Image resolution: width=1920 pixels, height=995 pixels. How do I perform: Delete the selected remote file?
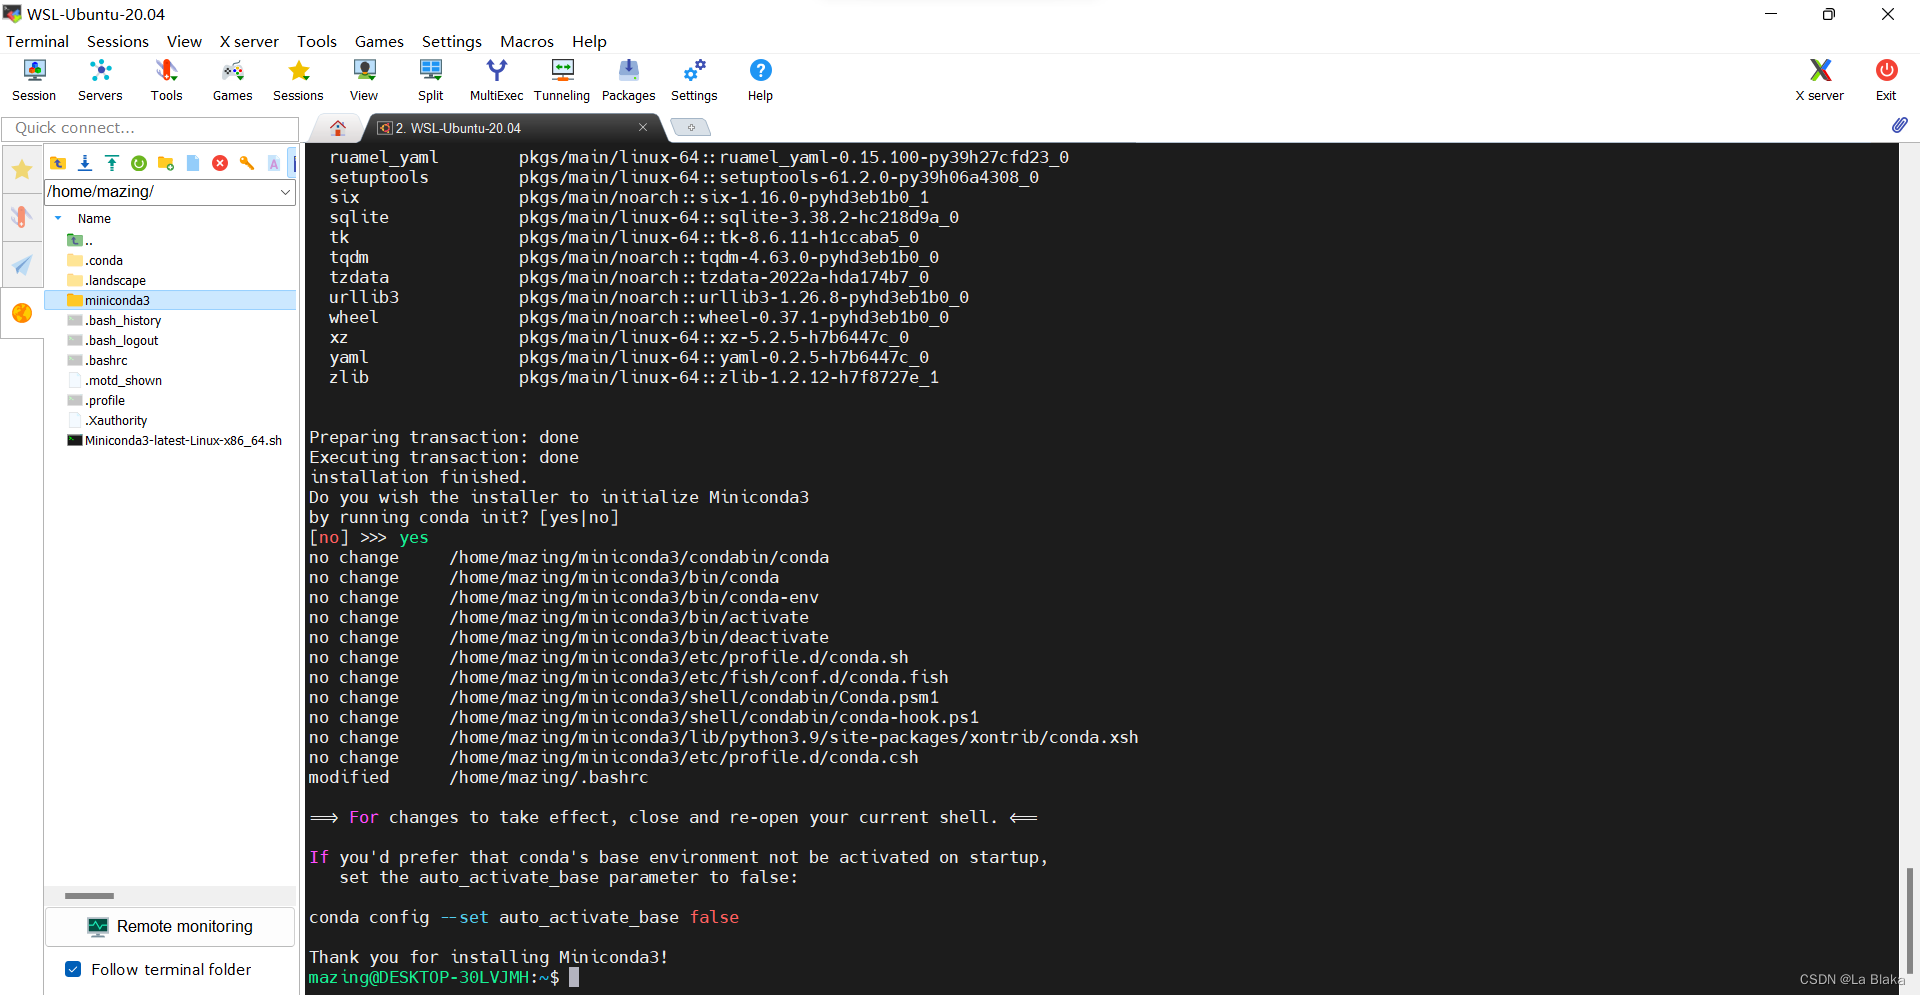[x=220, y=163]
